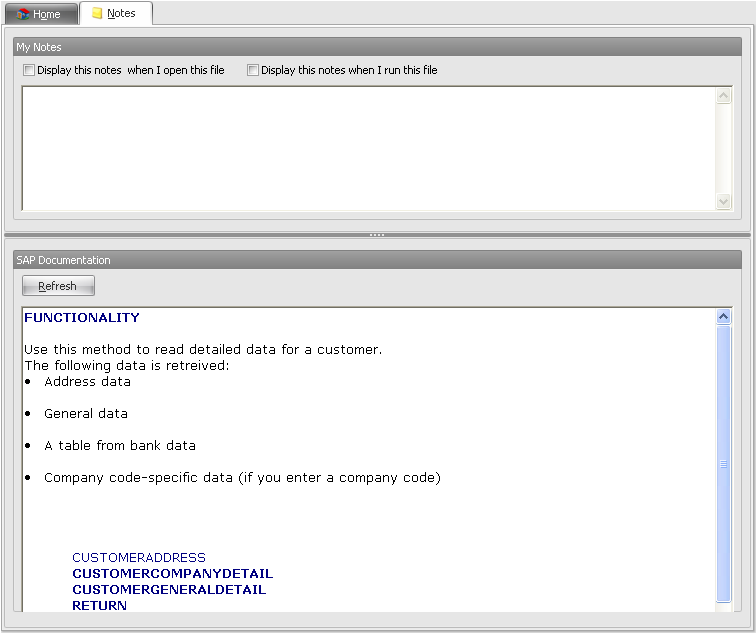The width and height of the screenshot is (756, 633).
Task: Enable display notes when running file
Action: 253,70
